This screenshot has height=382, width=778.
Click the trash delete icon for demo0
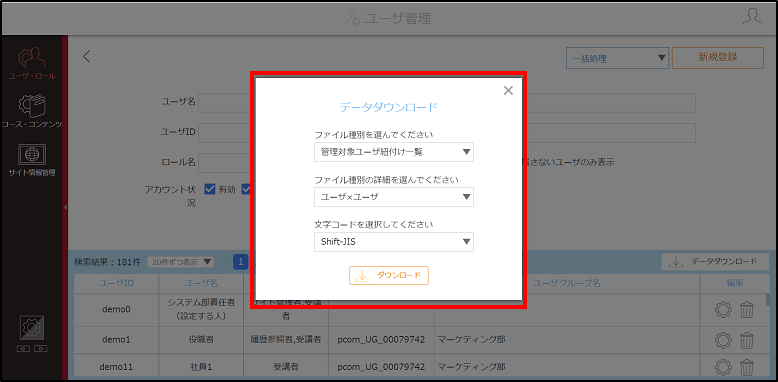click(747, 310)
